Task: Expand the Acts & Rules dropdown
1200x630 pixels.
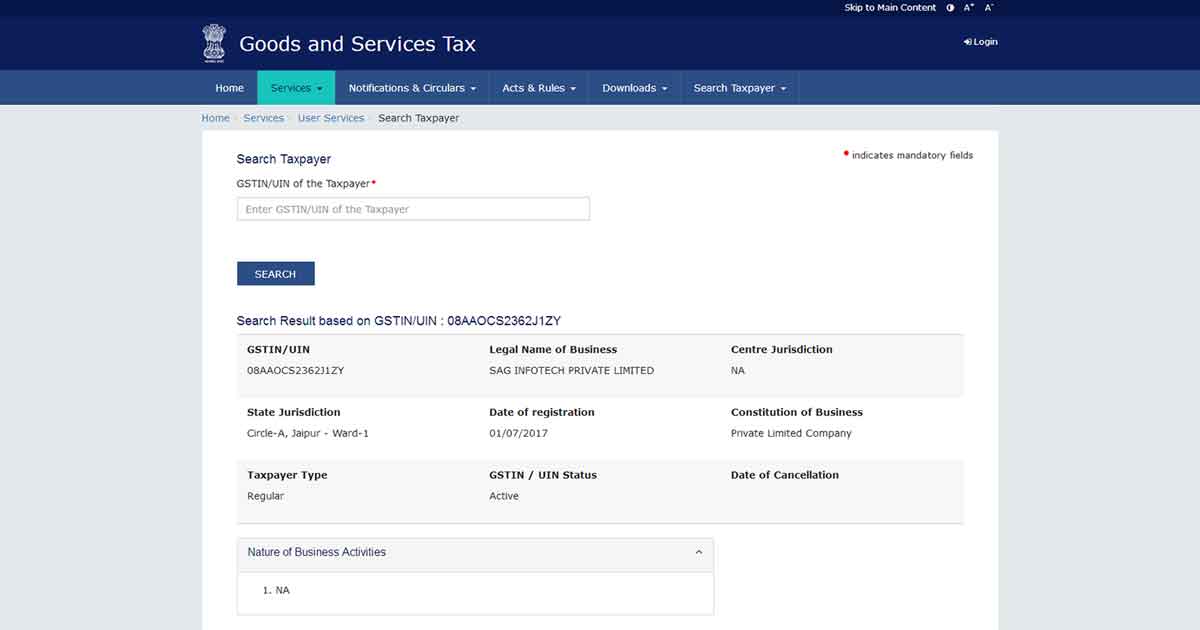Action: 539,88
